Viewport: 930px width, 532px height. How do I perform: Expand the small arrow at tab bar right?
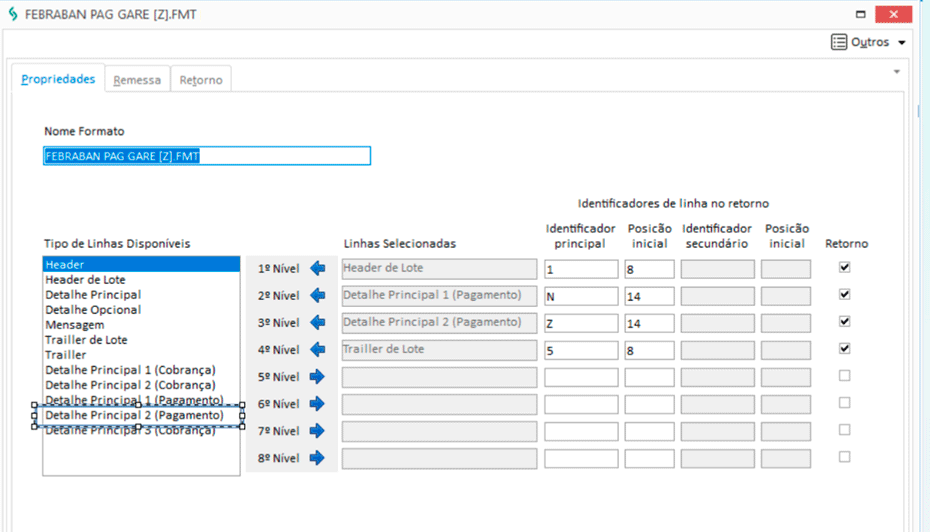(x=896, y=72)
